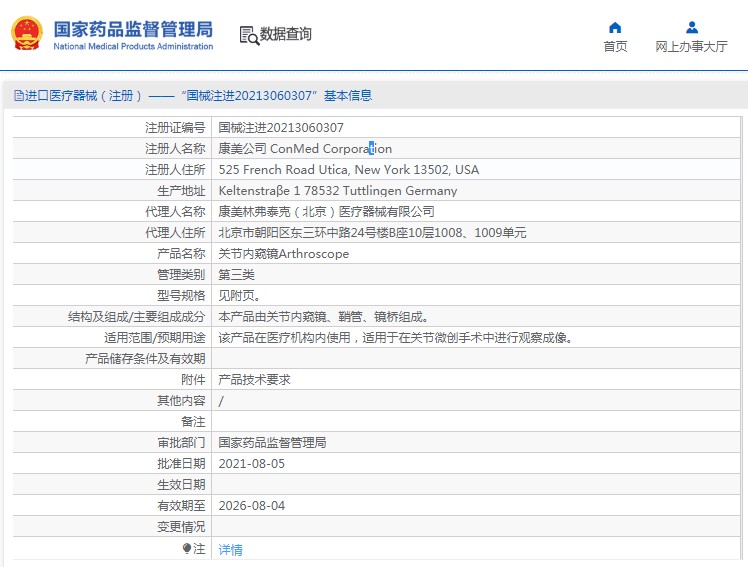Viewport: 748px width, 567px height.
Task: Click the document icon before 进口医疗器械
Action: (x=19, y=96)
